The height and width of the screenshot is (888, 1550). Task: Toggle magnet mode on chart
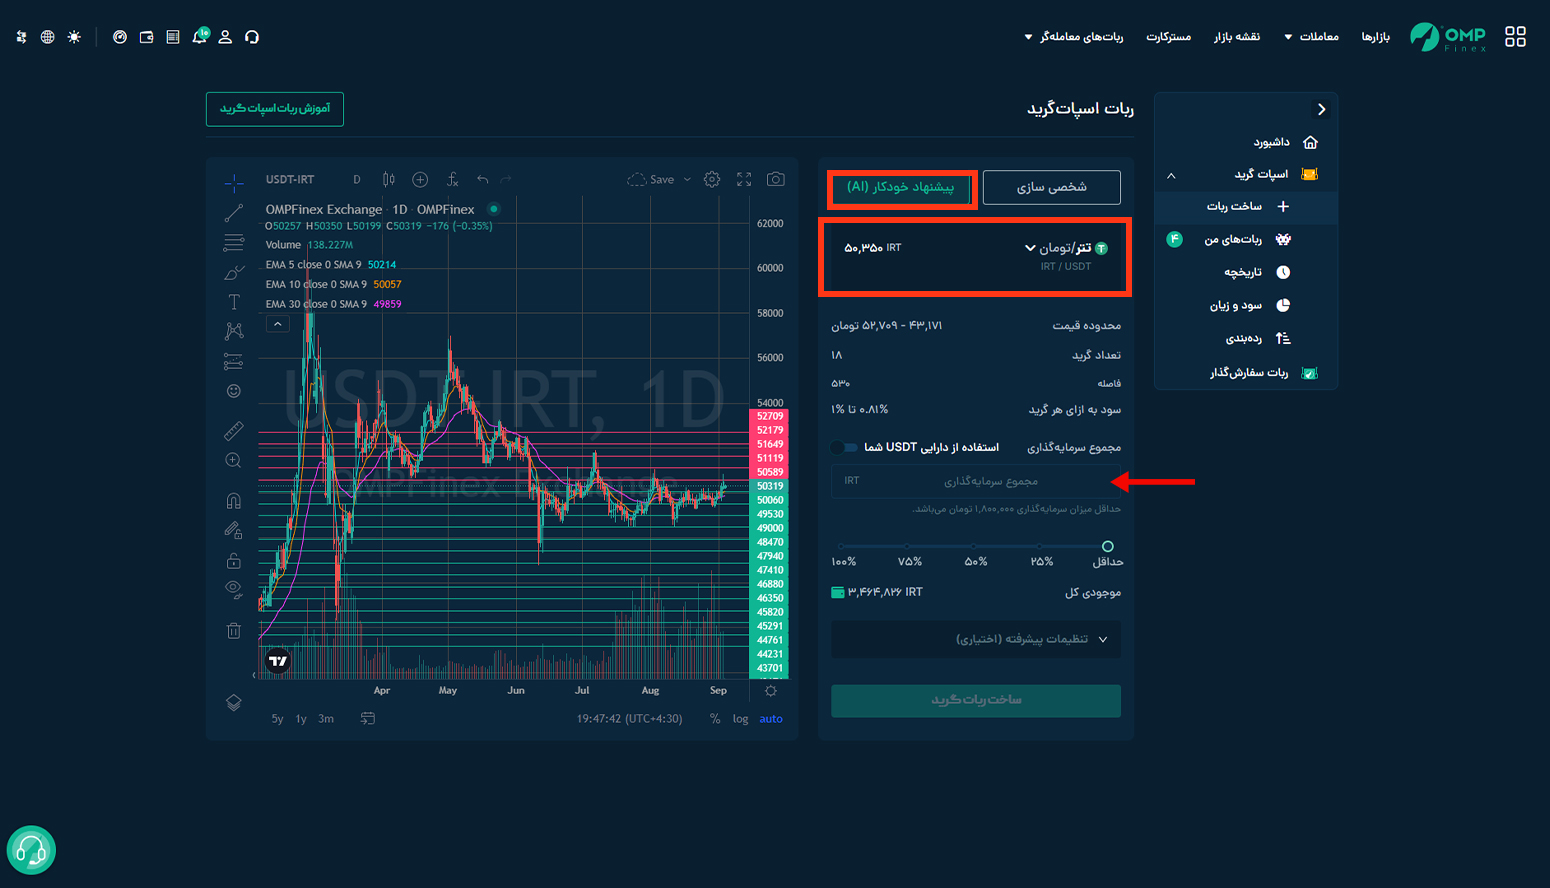(233, 501)
